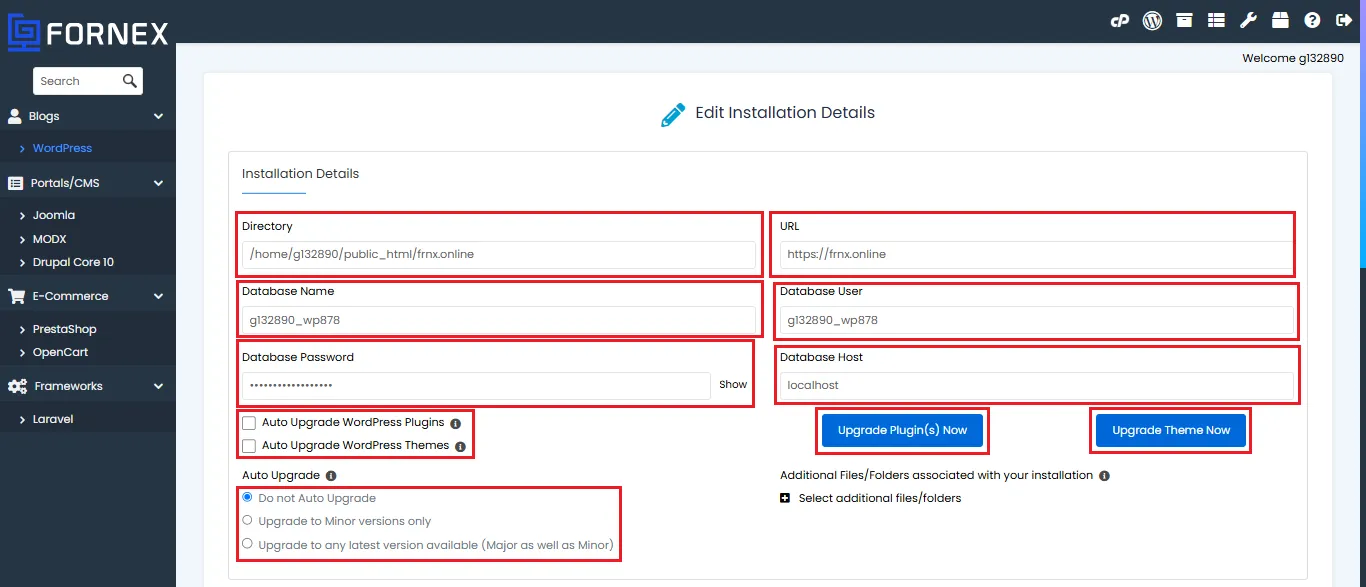
Task: Click the Database Host field
Action: click(x=1036, y=385)
